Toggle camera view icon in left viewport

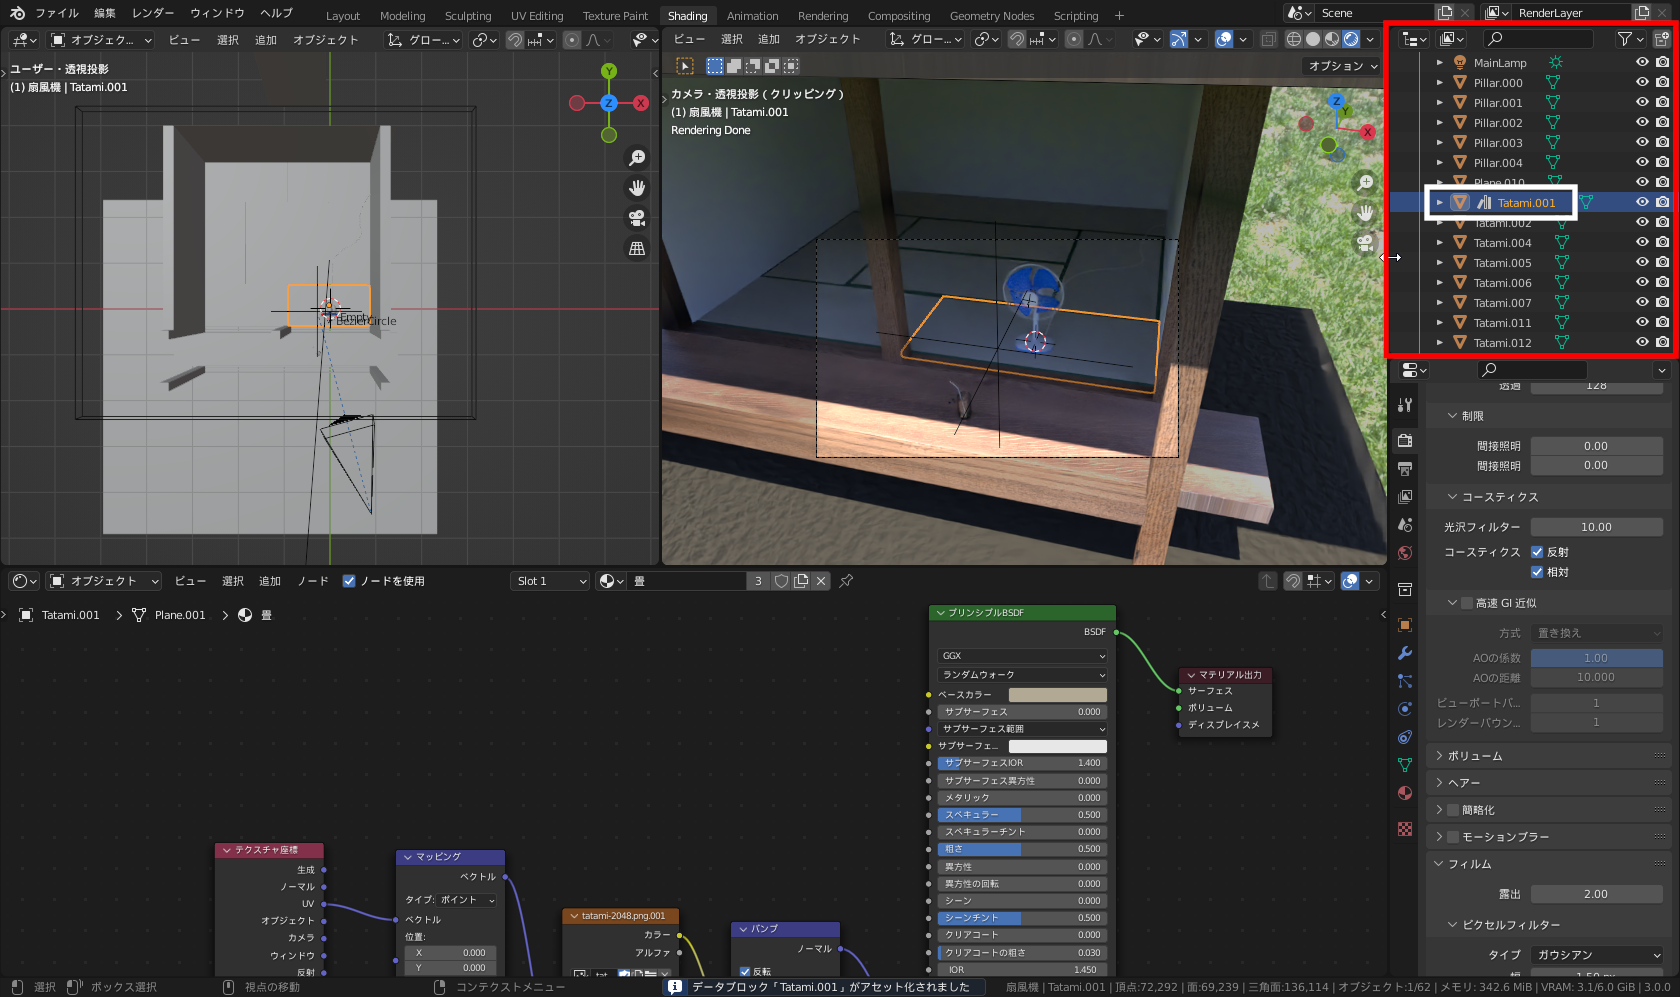pyautogui.click(x=636, y=218)
